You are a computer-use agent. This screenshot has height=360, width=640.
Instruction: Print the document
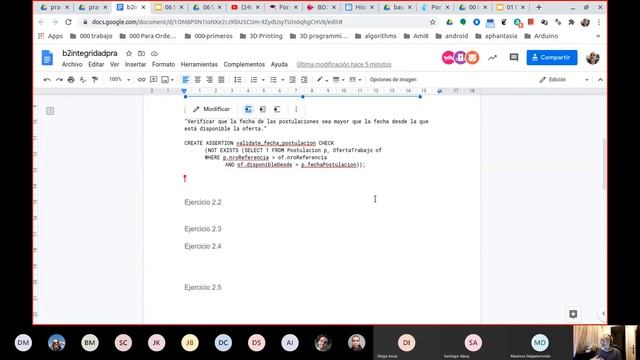[71, 80]
